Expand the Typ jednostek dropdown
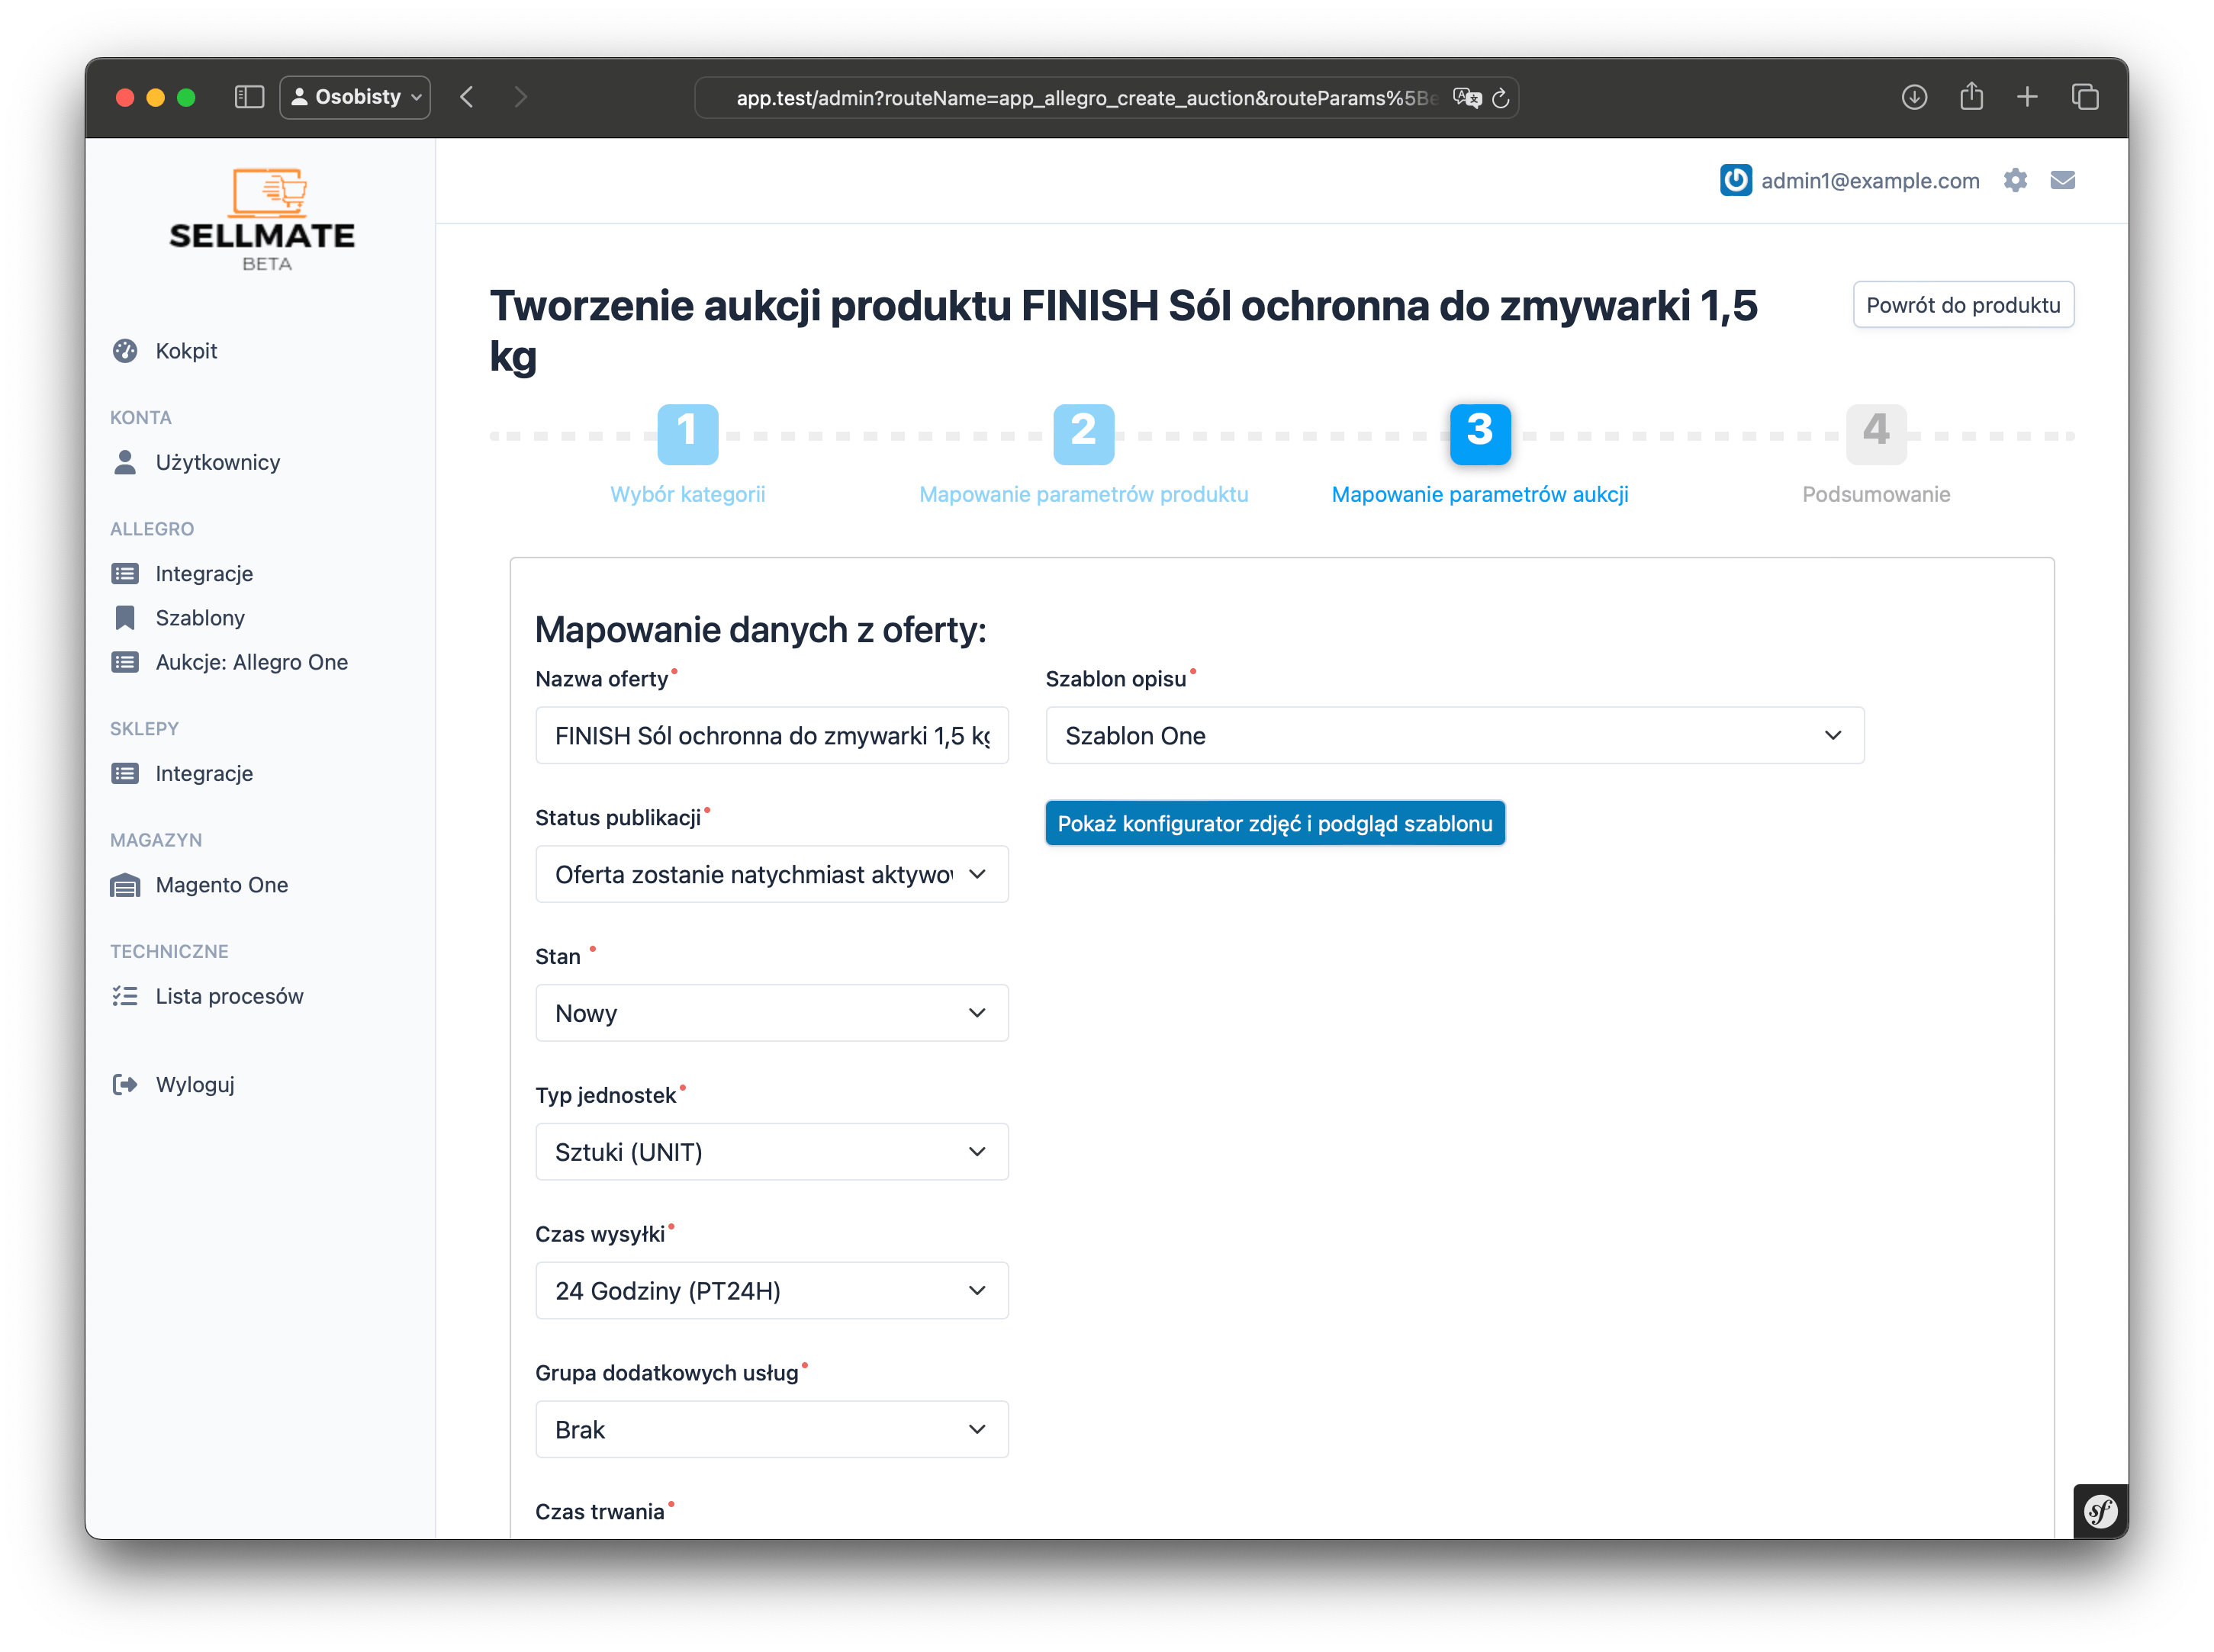Image resolution: width=2214 pixels, height=1652 pixels. pos(771,1152)
